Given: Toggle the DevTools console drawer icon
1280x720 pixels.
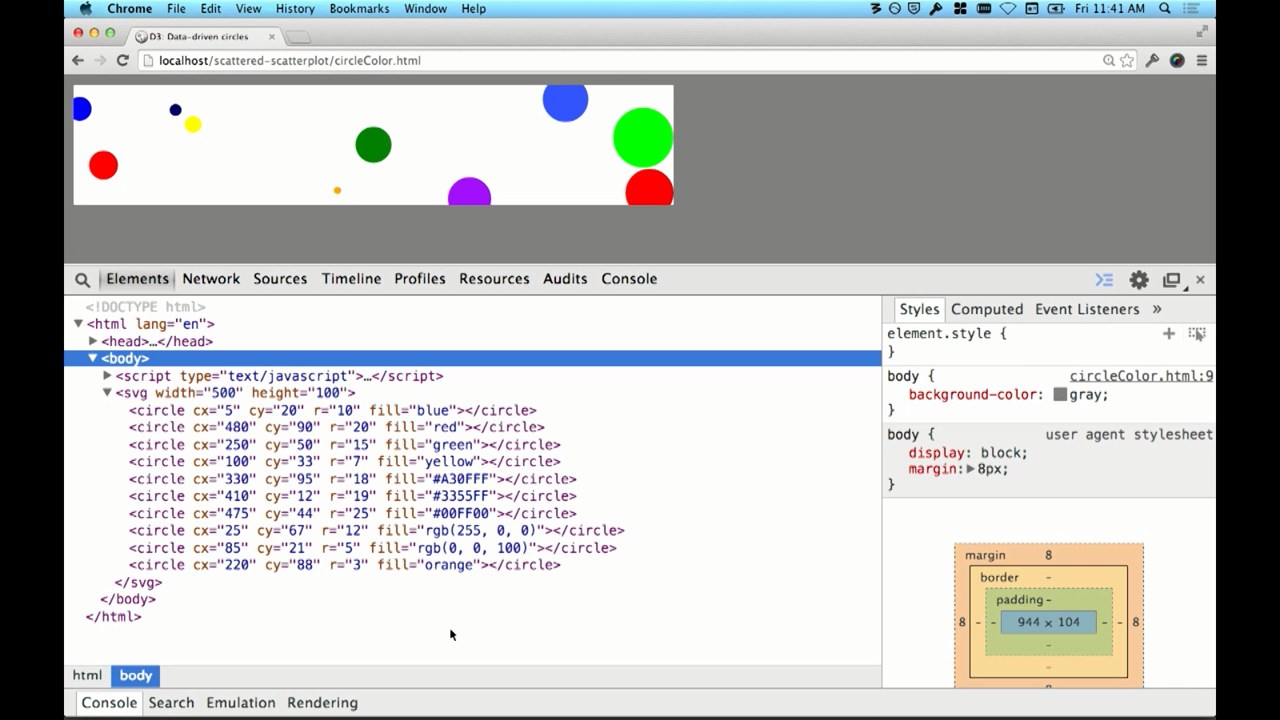Looking at the screenshot, I should tap(1104, 280).
